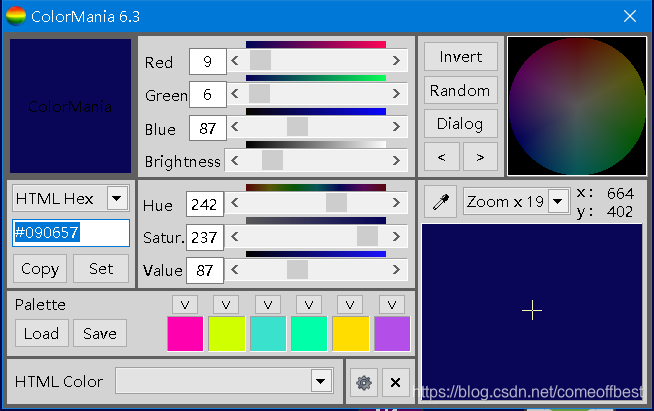Image resolution: width=654 pixels, height=411 pixels.
Task: Click the Set button
Action: tap(101, 269)
